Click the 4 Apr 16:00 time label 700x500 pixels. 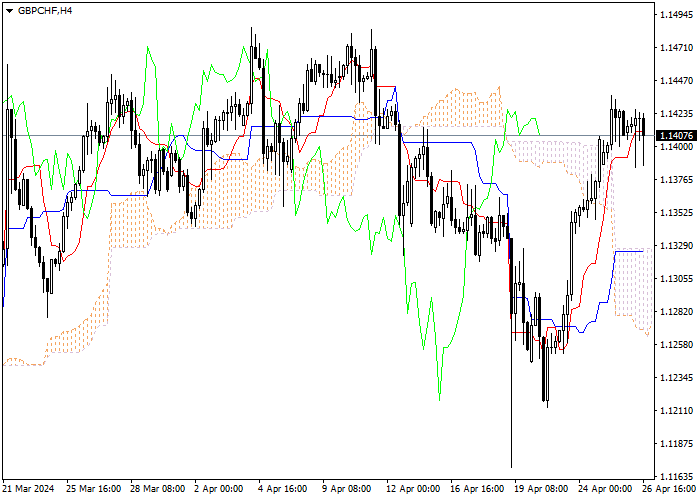pyautogui.click(x=283, y=489)
